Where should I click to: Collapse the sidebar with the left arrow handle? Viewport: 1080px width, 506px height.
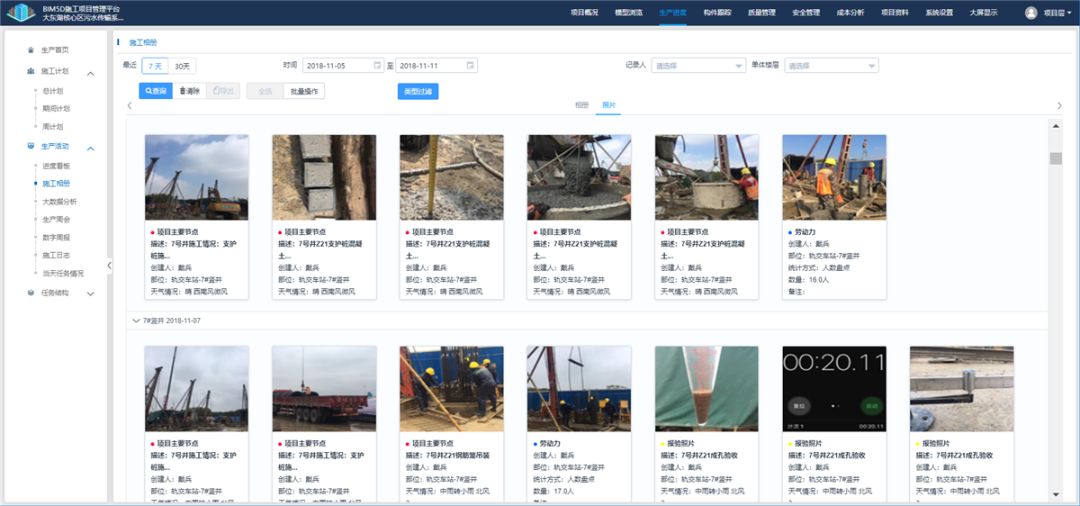109,265
